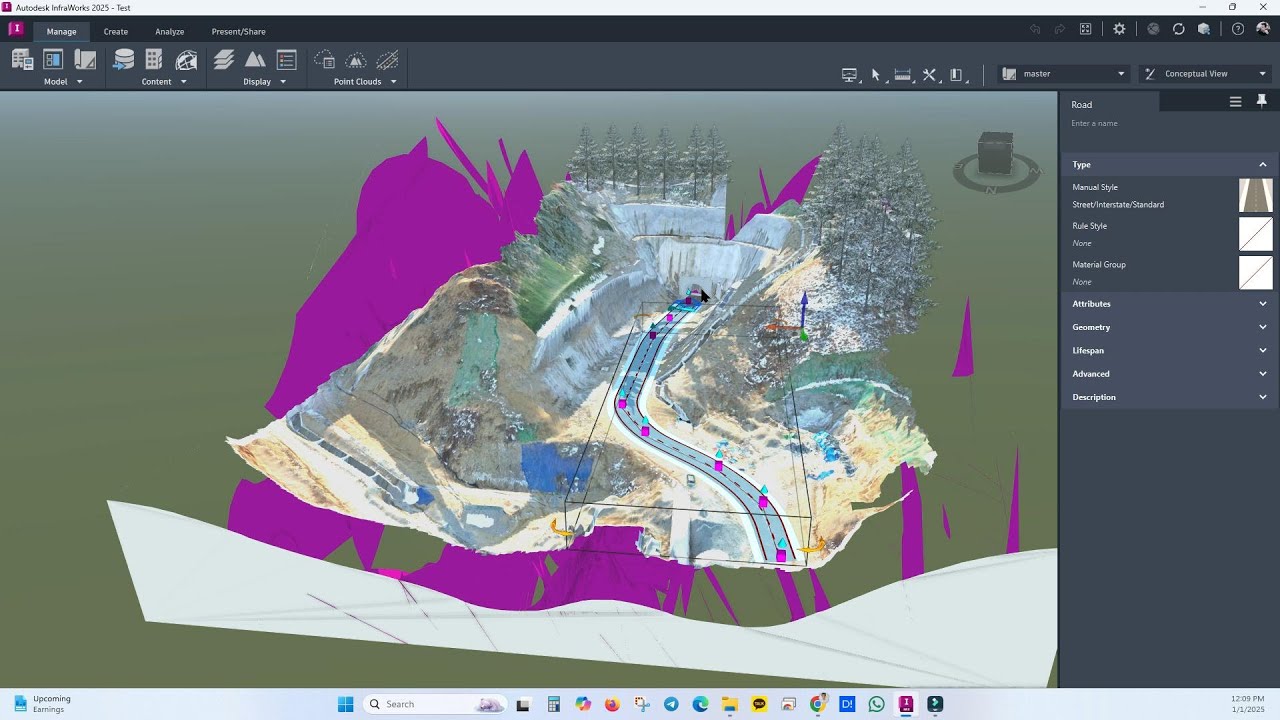
Task: Open the Surface Layers stacked icon
Action: 224,60
